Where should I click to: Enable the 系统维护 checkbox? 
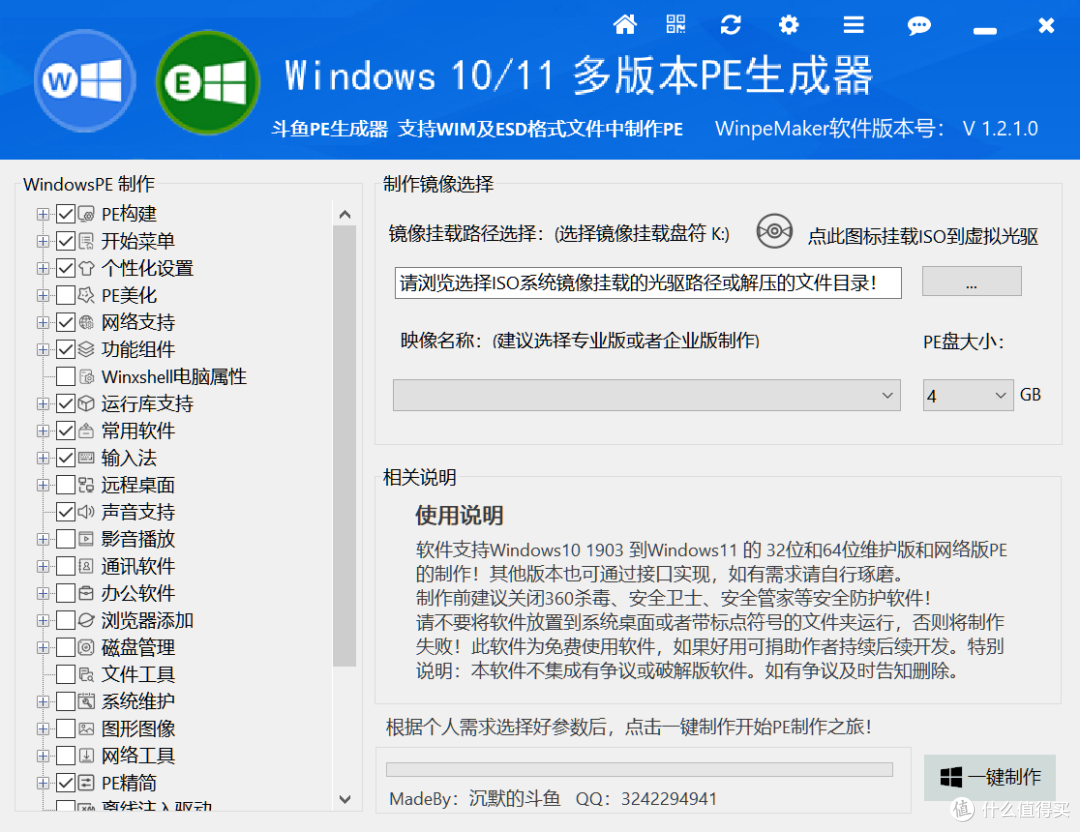coord(65,701)
